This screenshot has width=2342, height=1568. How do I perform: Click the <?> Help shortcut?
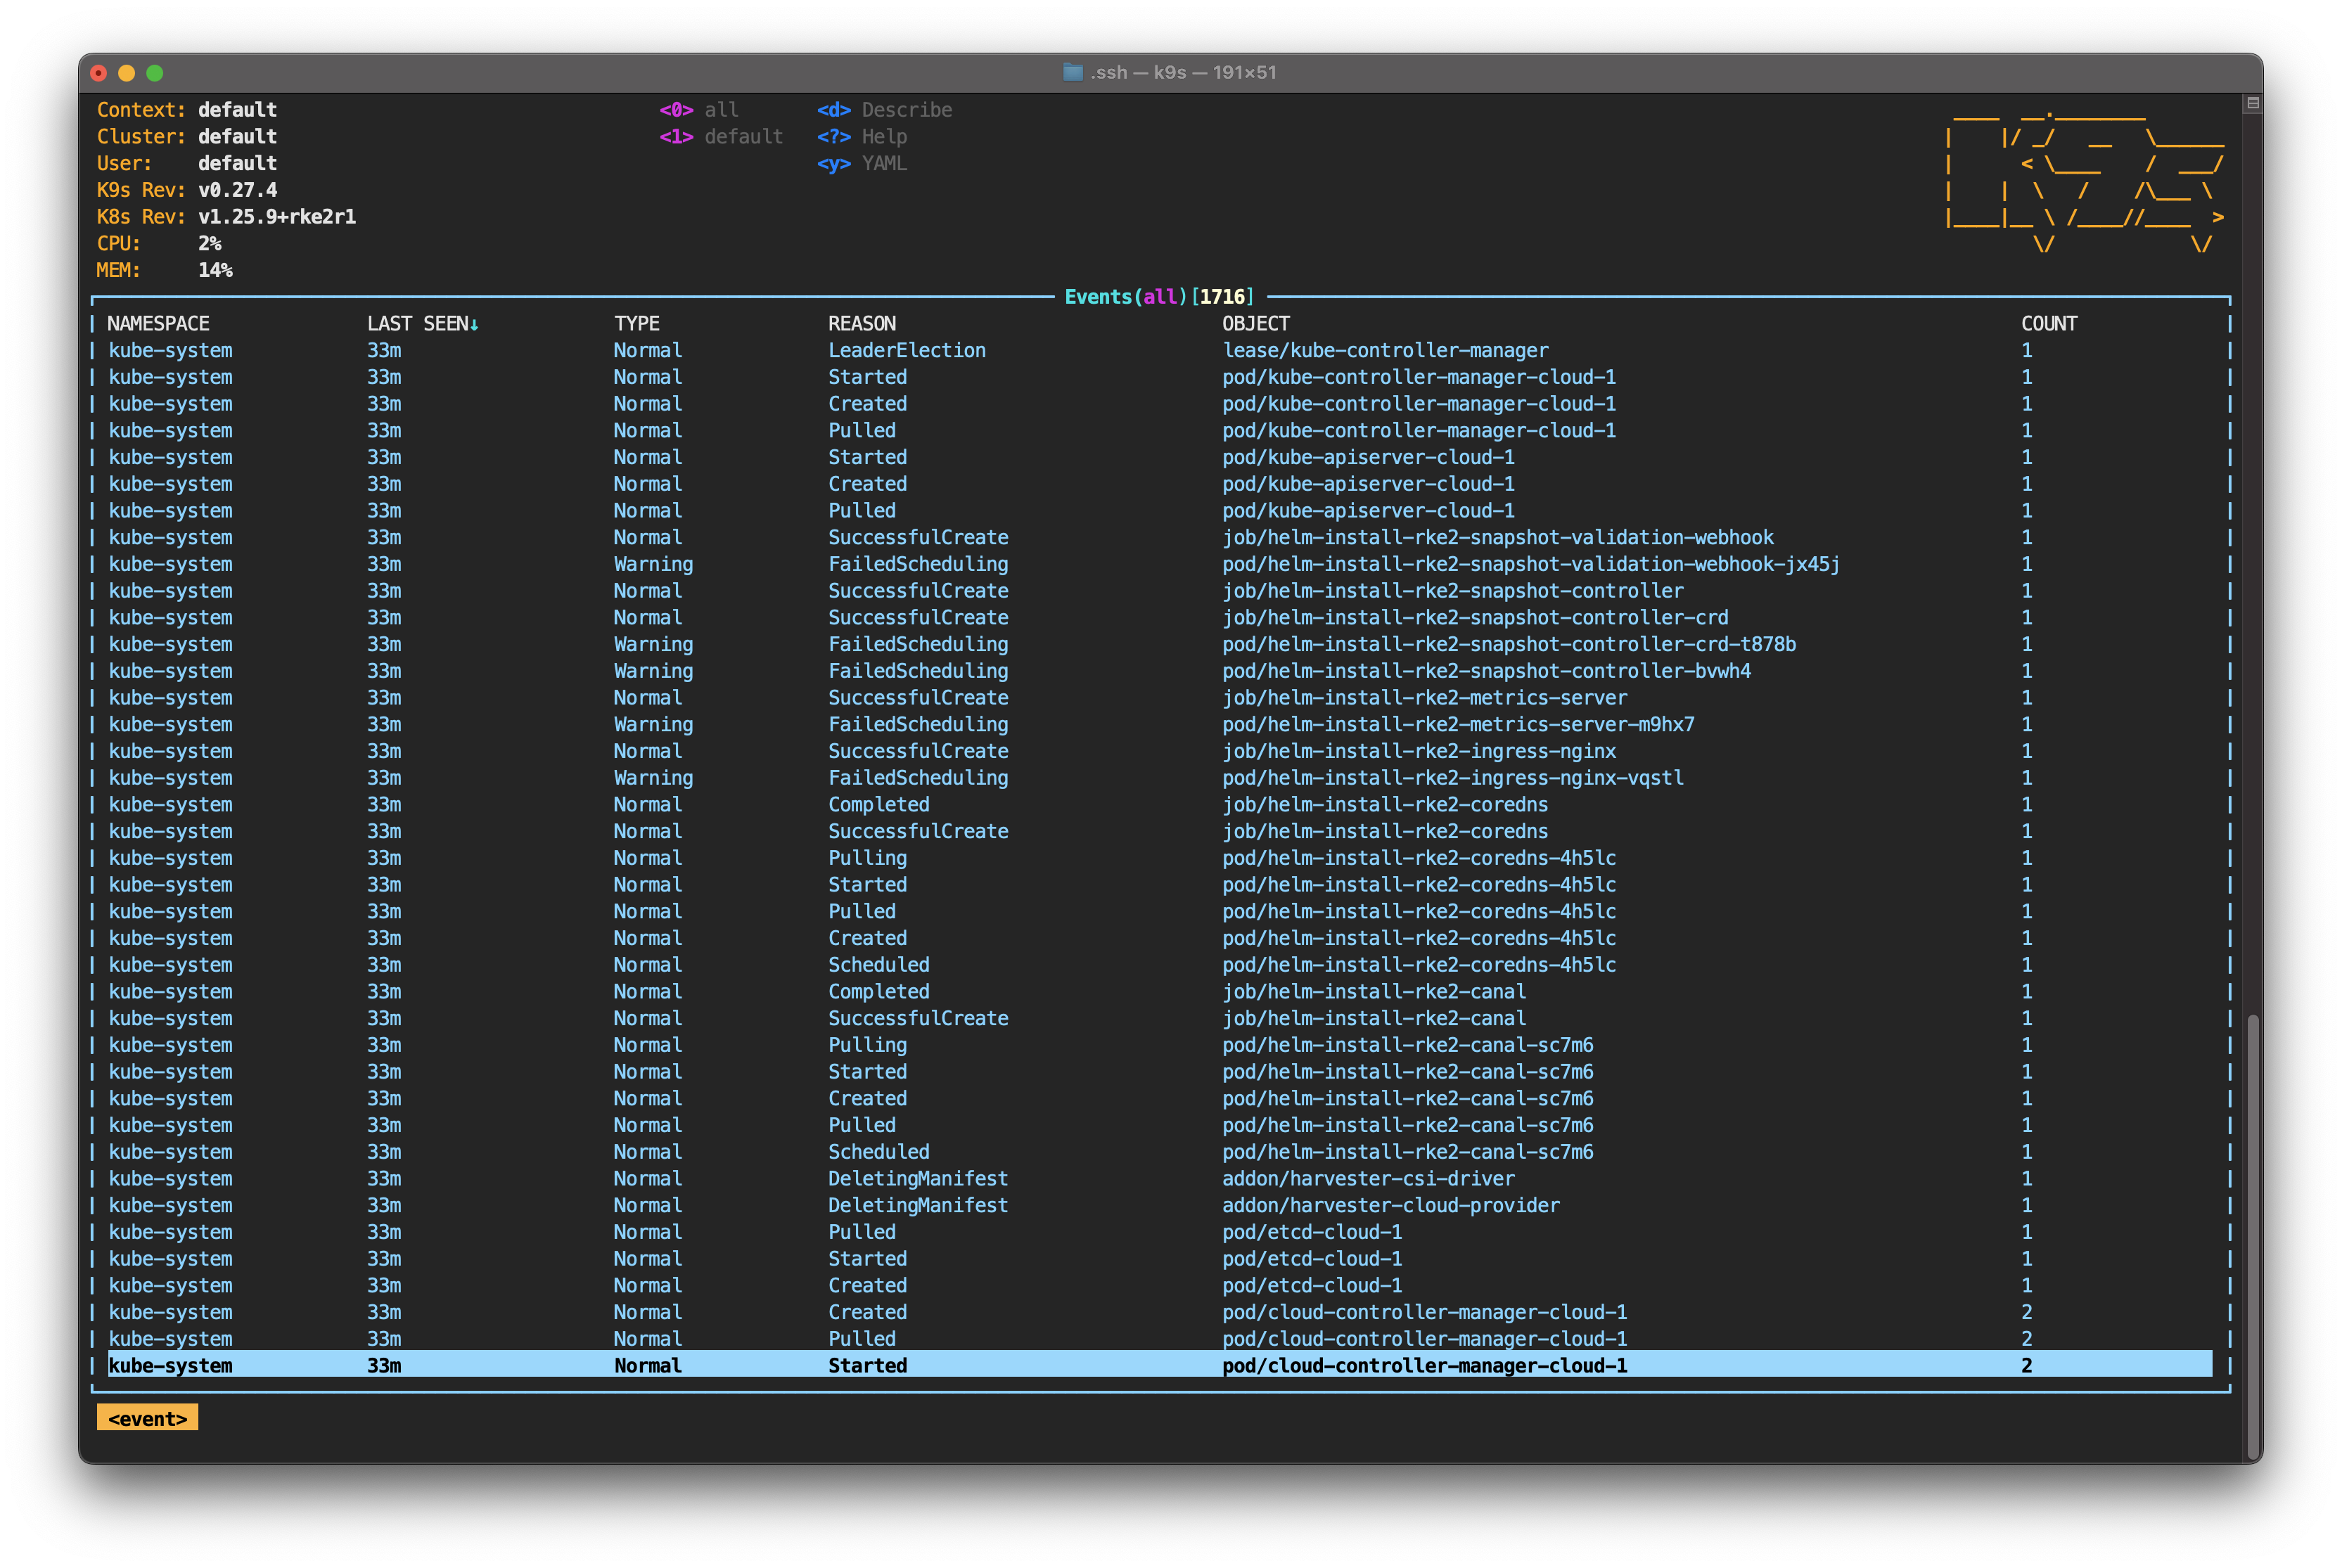861,136
